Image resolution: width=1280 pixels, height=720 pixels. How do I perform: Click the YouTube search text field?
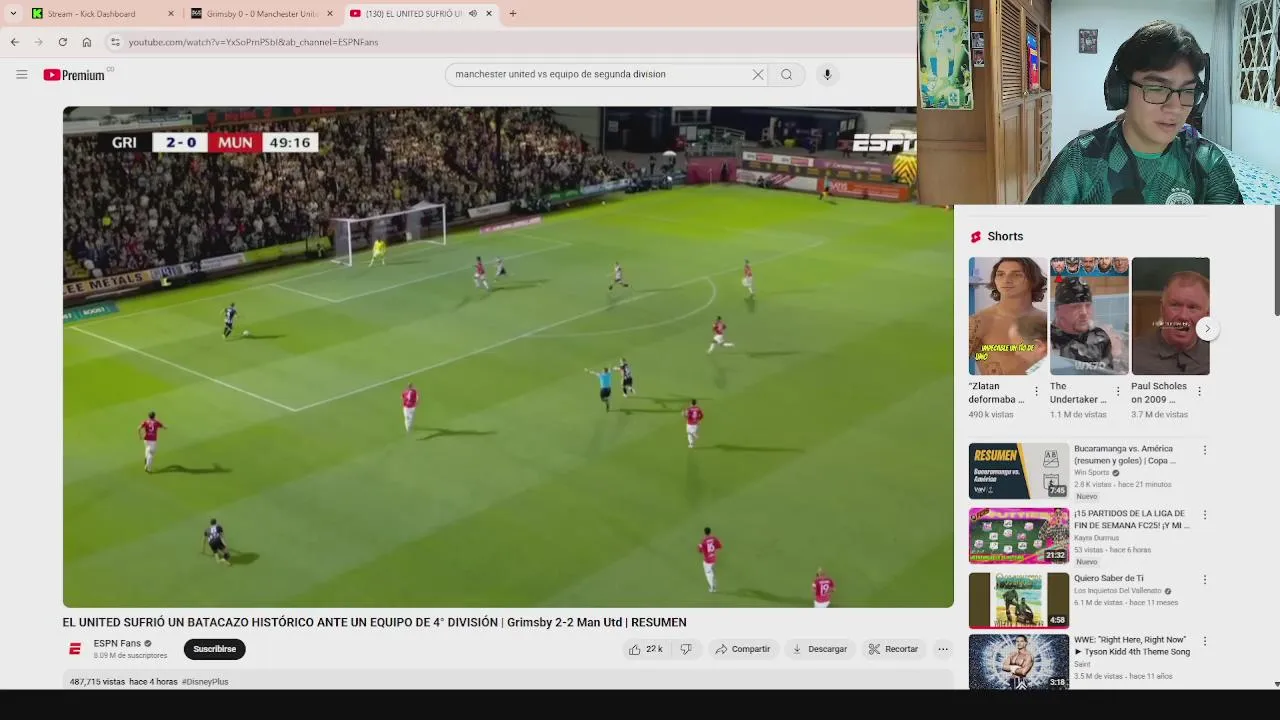point(600,74)
